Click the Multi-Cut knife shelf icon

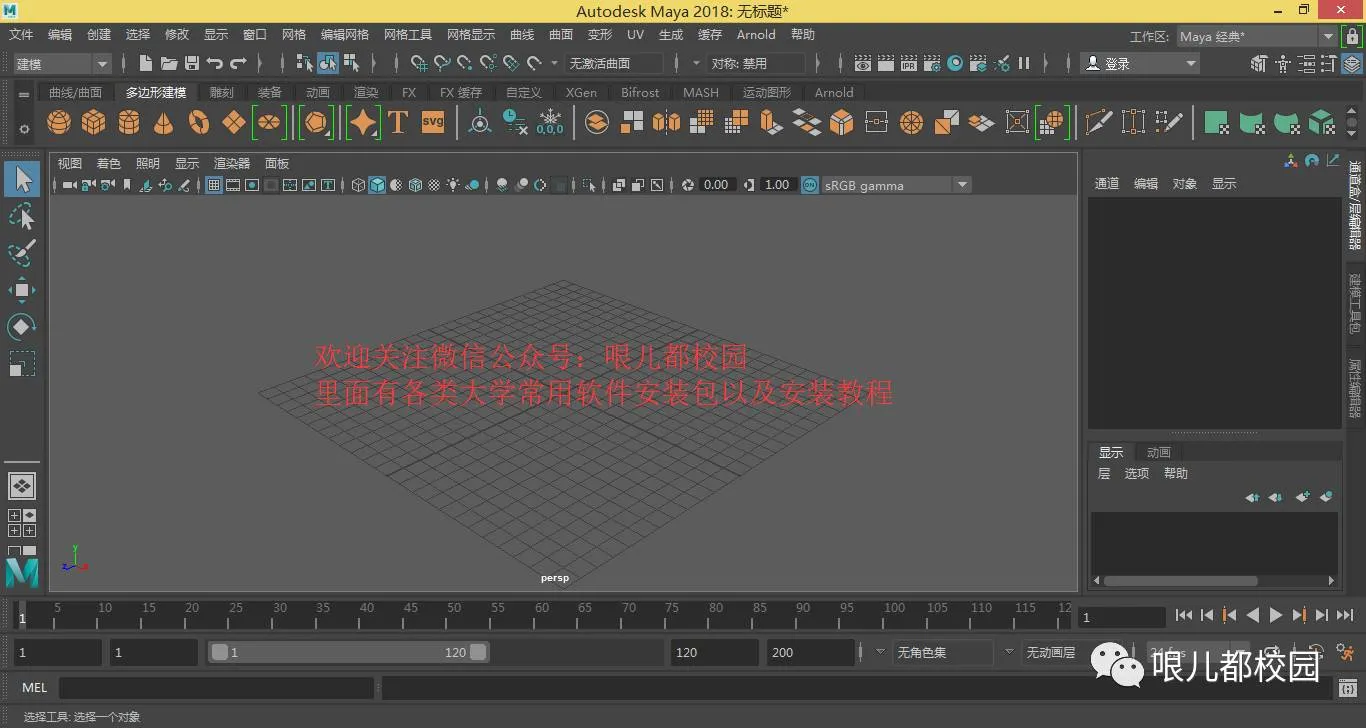point(1099,123)
